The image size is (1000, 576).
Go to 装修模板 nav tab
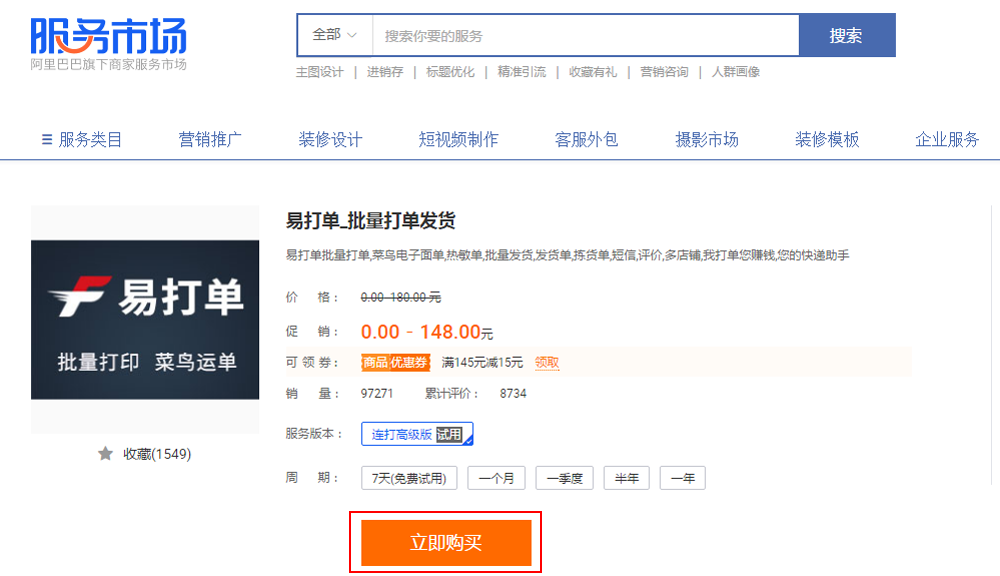pos(827,139)
